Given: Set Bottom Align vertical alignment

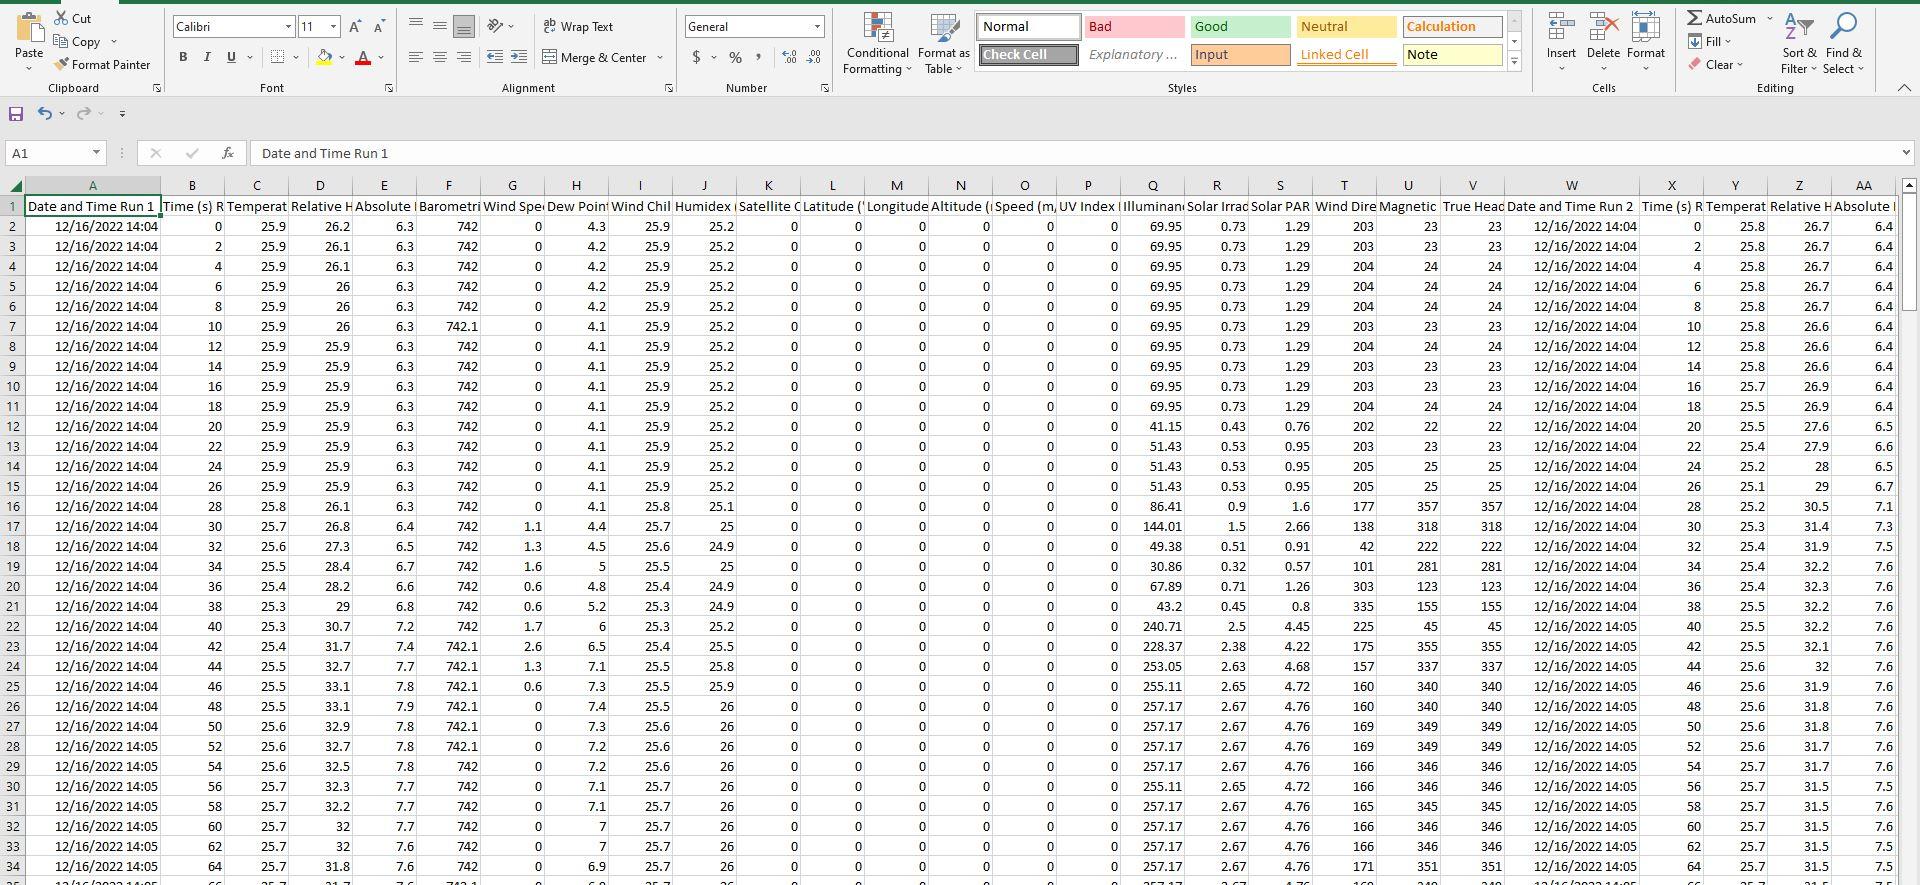Looking at the screenshot, I should click(464, 26).
